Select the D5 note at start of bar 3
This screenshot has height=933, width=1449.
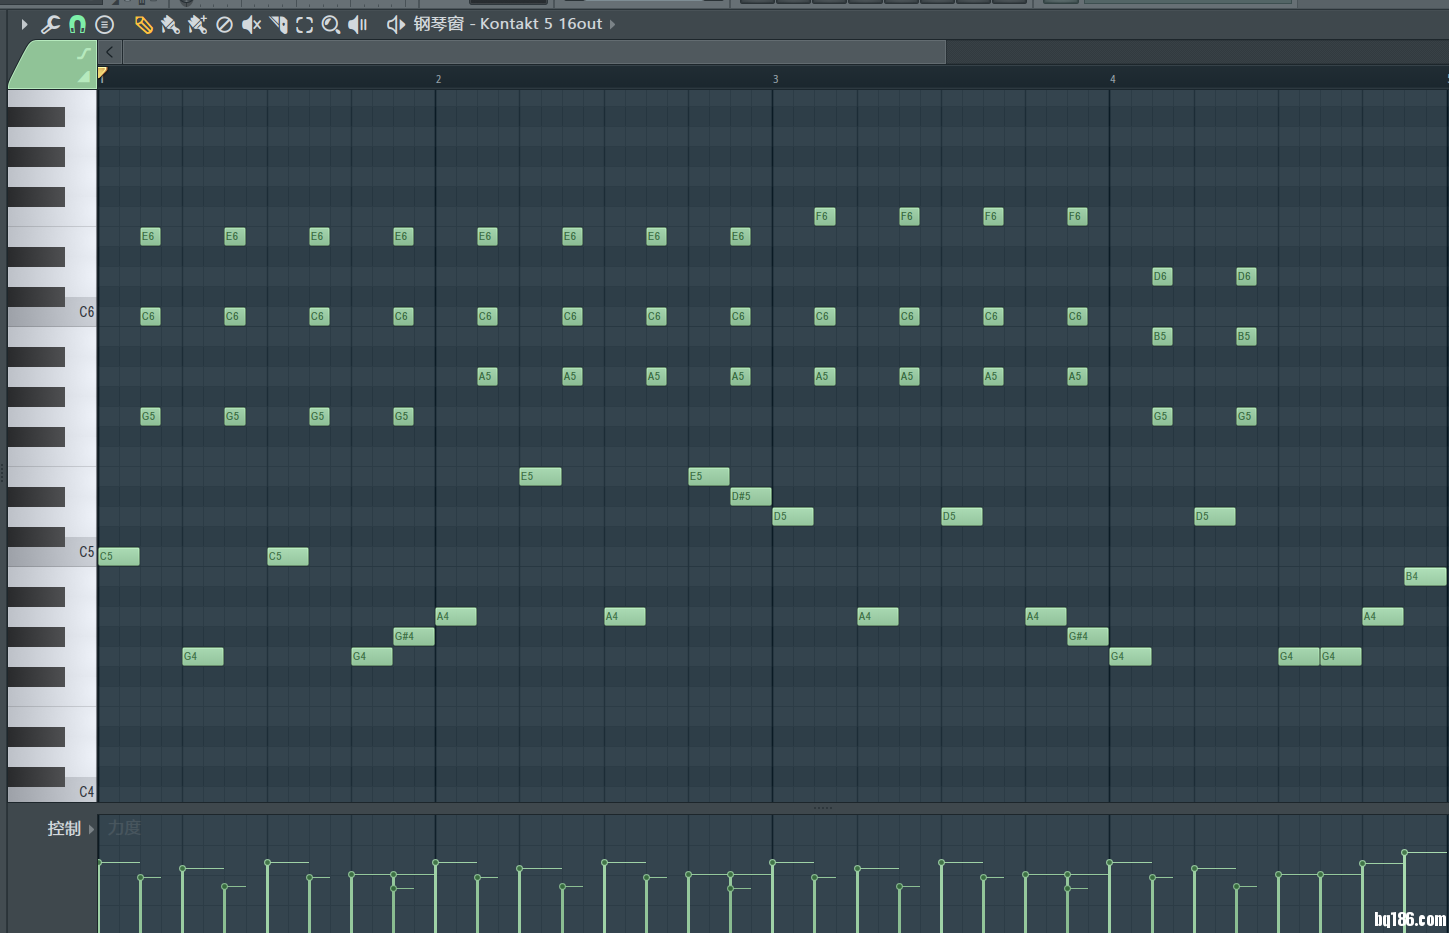pyautogui.click(x=793, y=516)
